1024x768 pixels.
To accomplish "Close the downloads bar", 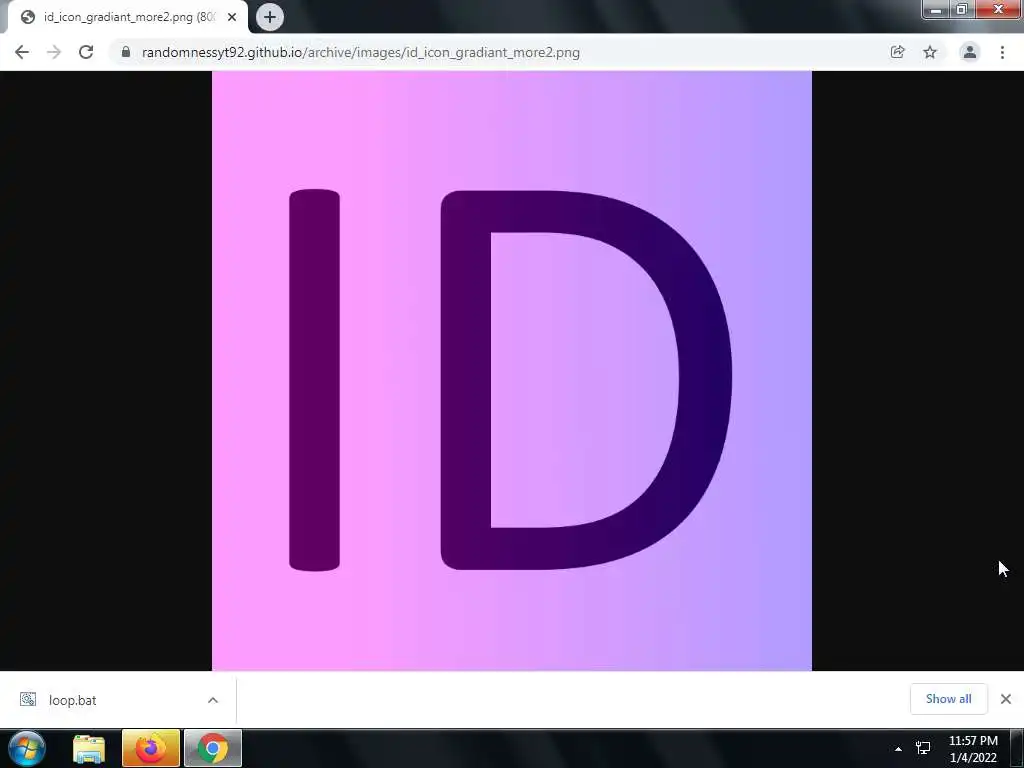I will [1006, 699].
